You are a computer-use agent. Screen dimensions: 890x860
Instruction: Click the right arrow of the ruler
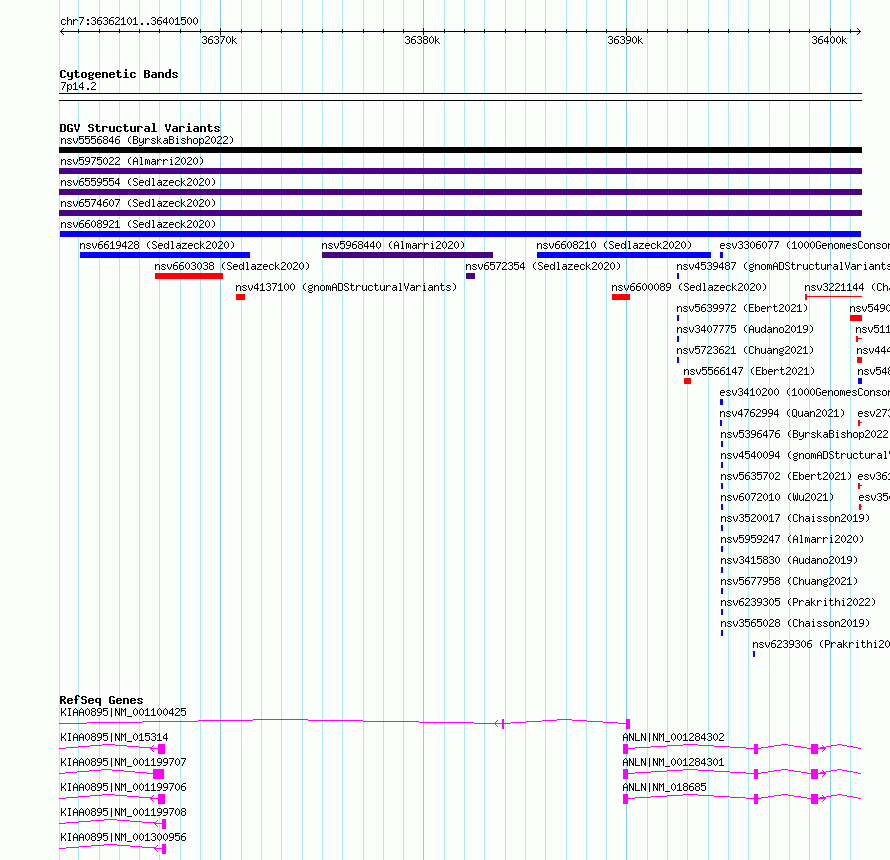coord(859,32)
